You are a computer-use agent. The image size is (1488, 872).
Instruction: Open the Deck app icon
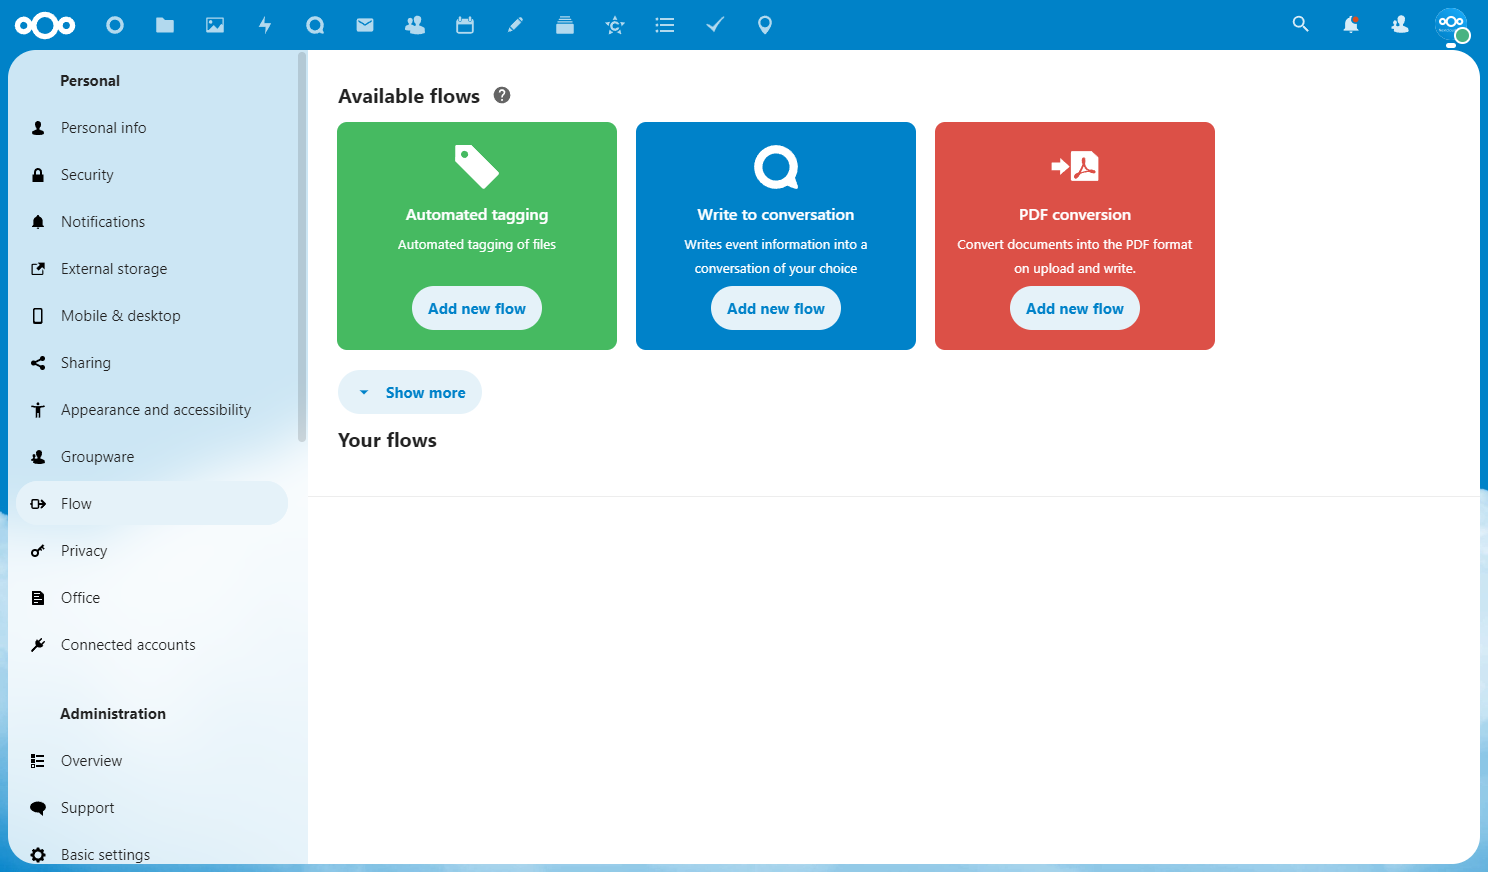click(x=565, y=25)
